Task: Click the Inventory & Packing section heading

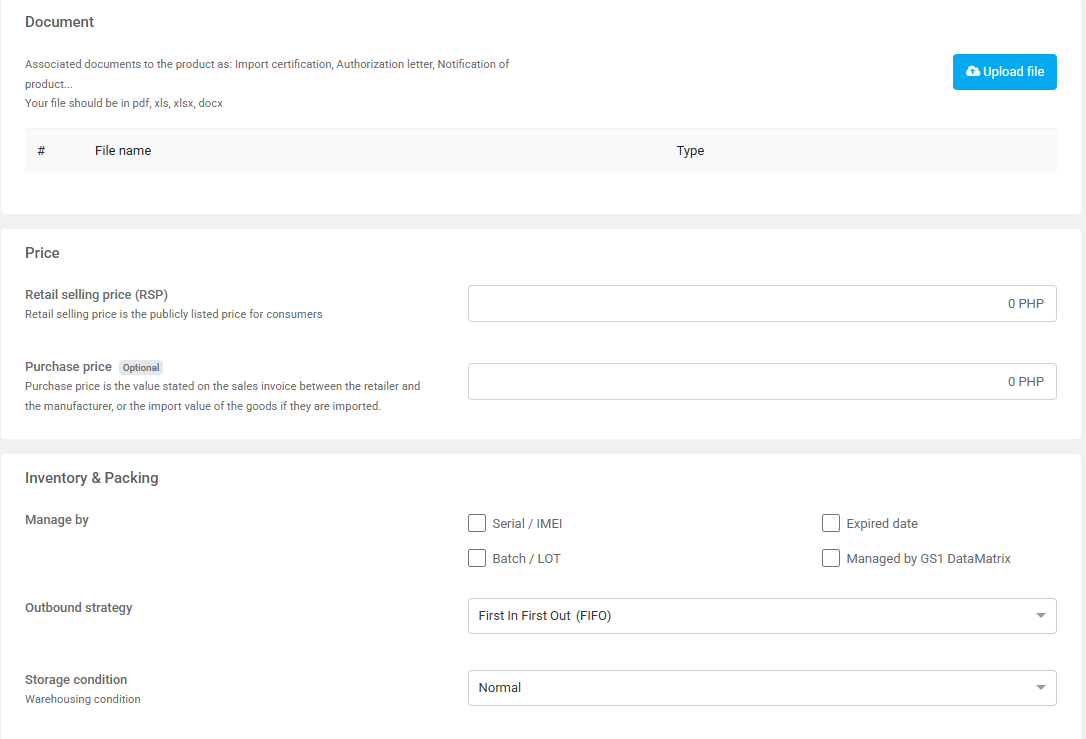Action: [91, 478]
